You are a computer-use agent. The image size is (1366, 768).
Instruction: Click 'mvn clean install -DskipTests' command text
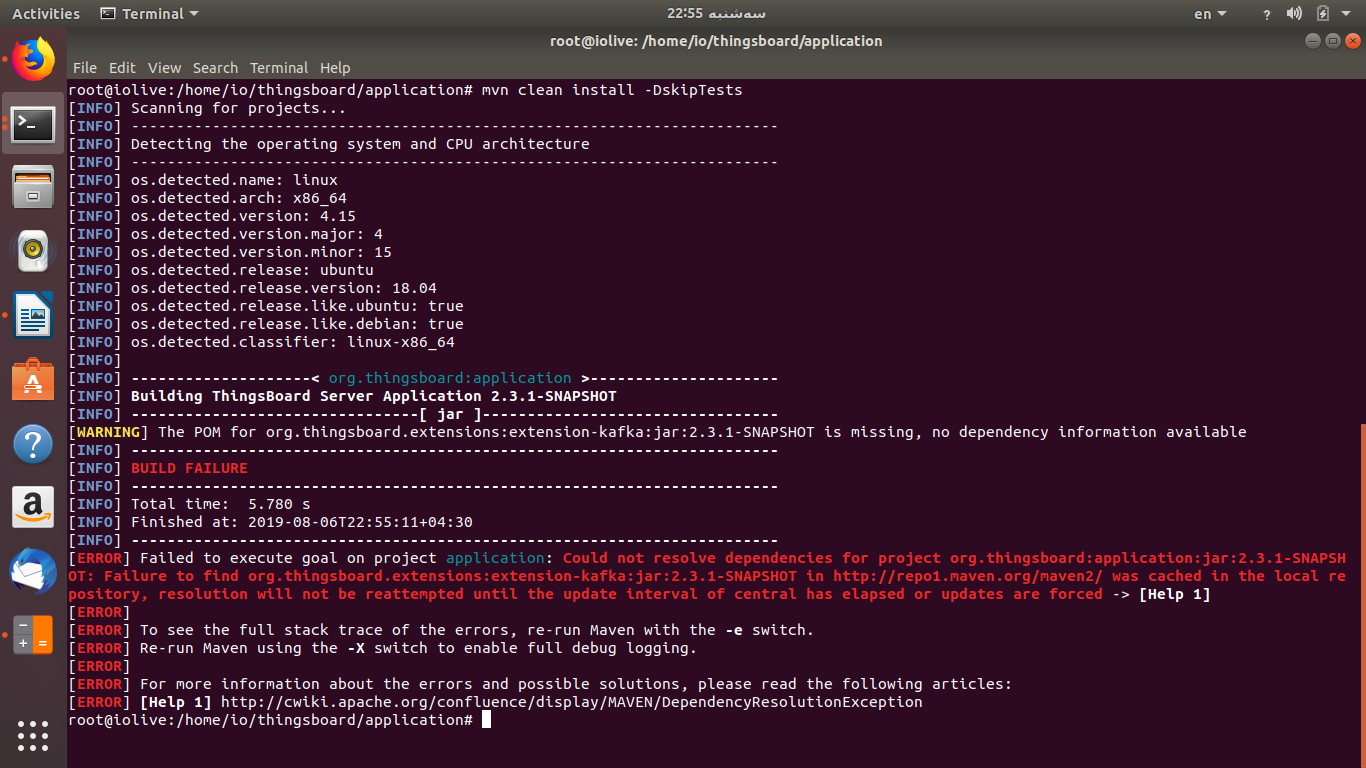coord(612,90)
